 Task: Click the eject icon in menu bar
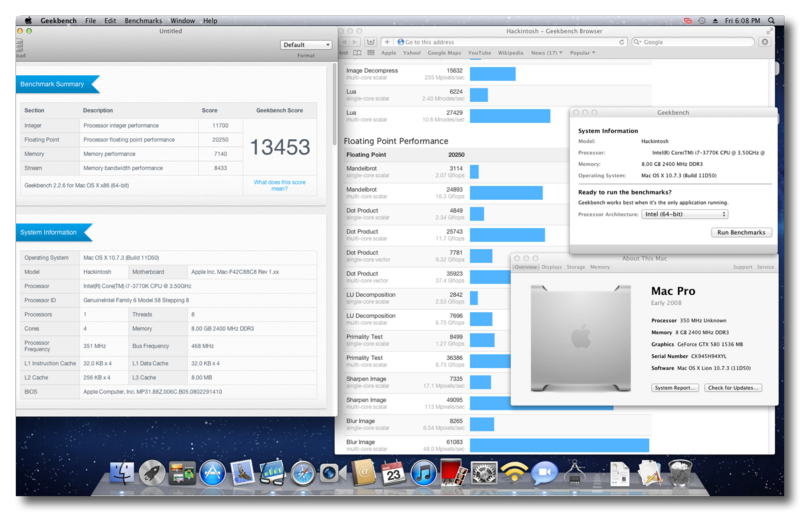715,20
